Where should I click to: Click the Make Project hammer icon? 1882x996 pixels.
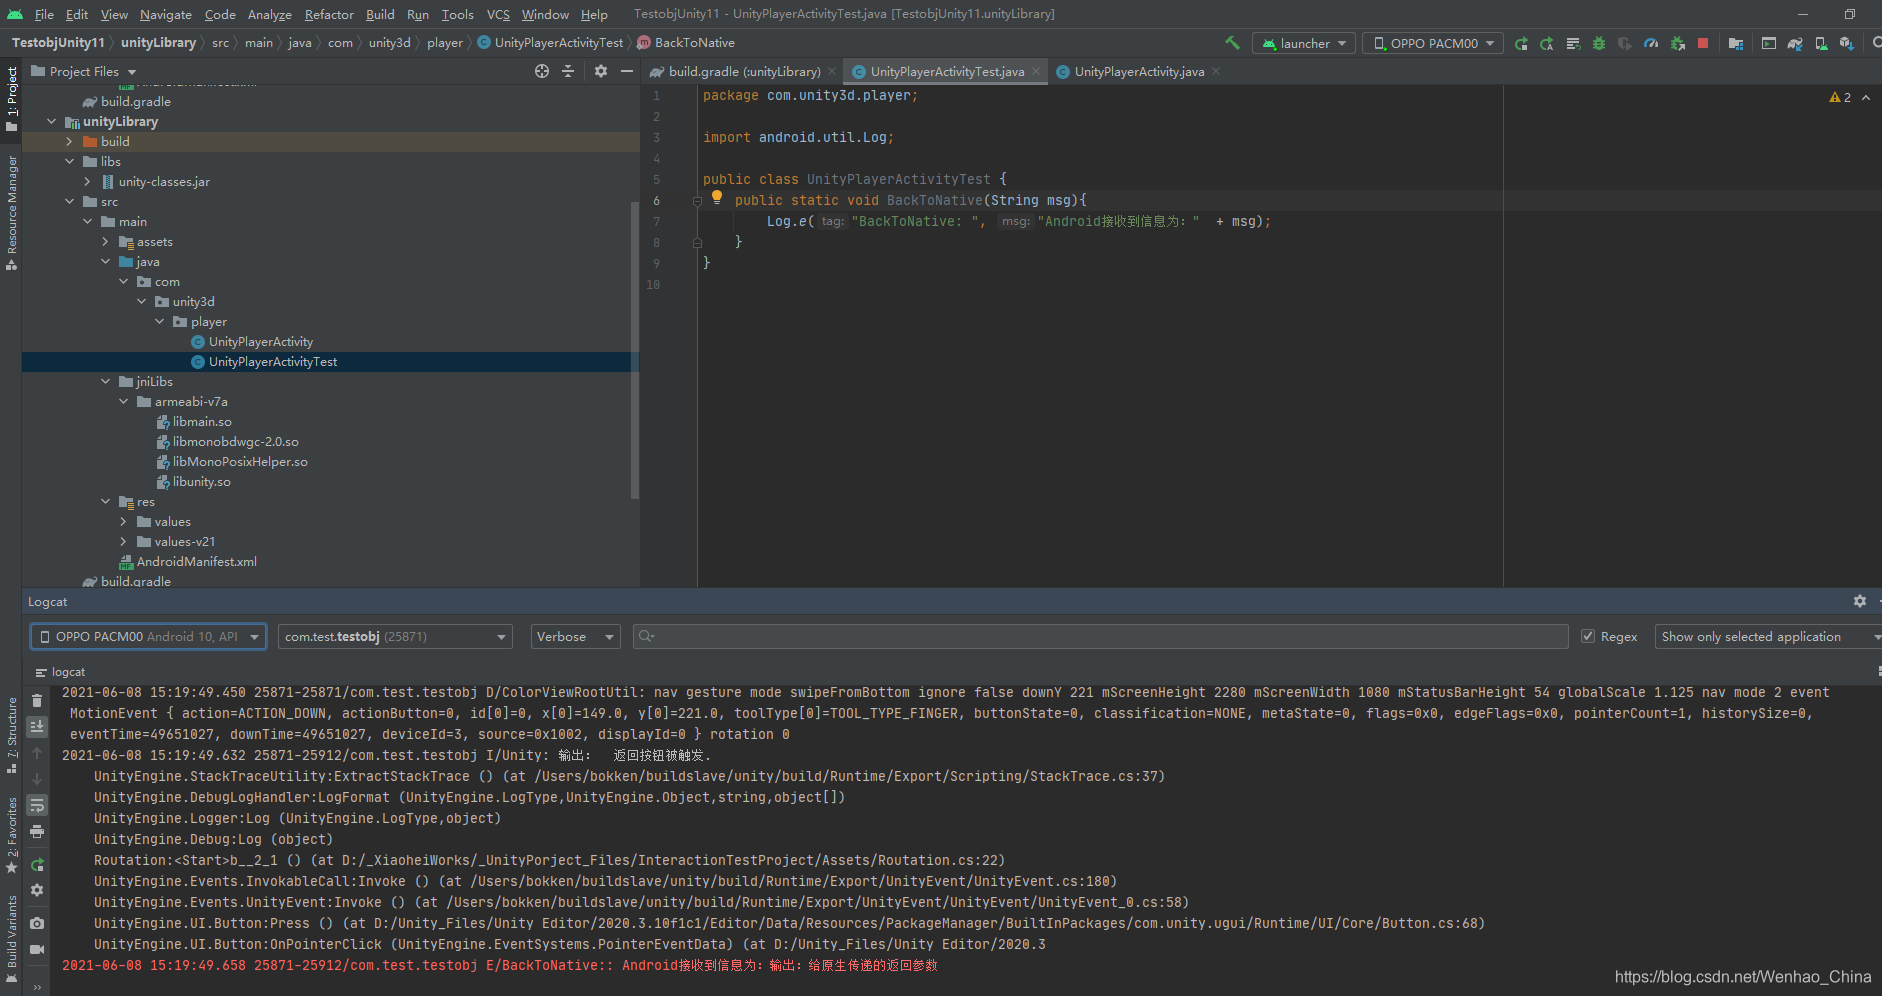click(x=1232, y=43)
